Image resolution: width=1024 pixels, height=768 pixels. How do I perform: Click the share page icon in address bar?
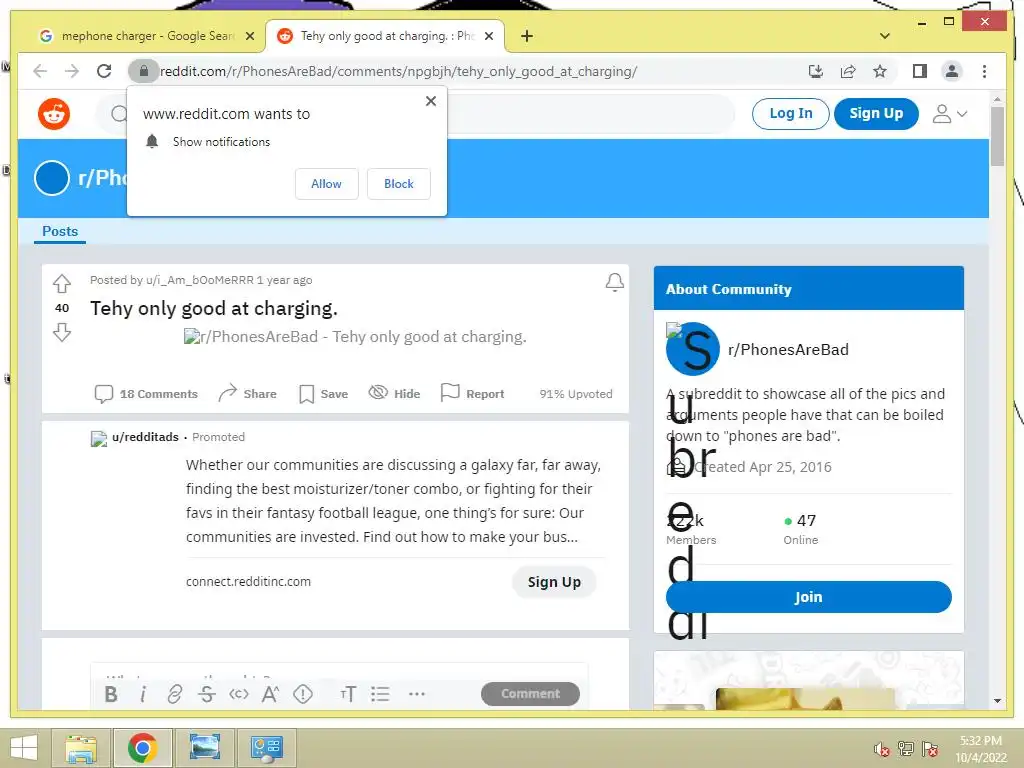[x=848, y=71]
